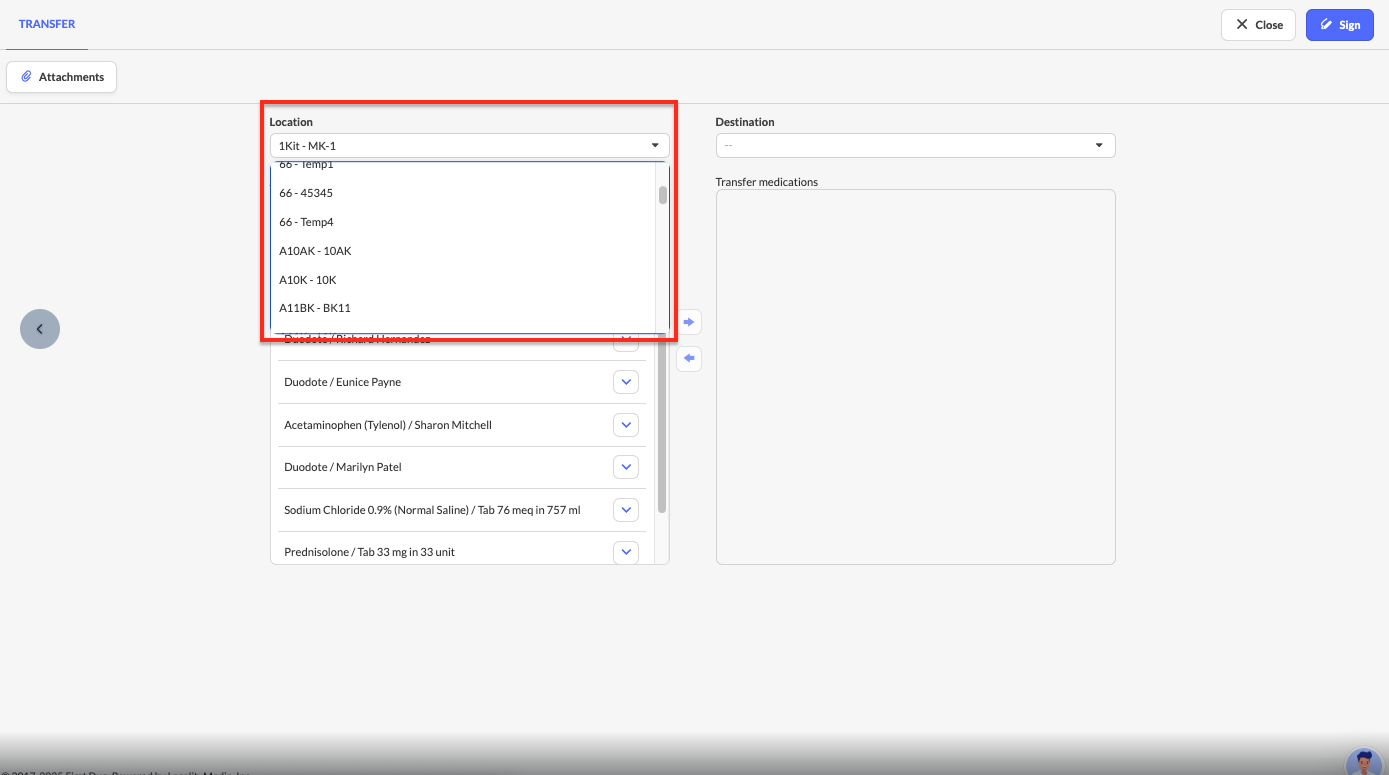Select A10AK - 10AK location
Screen dimensions: 1389x775
click(315, 251)
